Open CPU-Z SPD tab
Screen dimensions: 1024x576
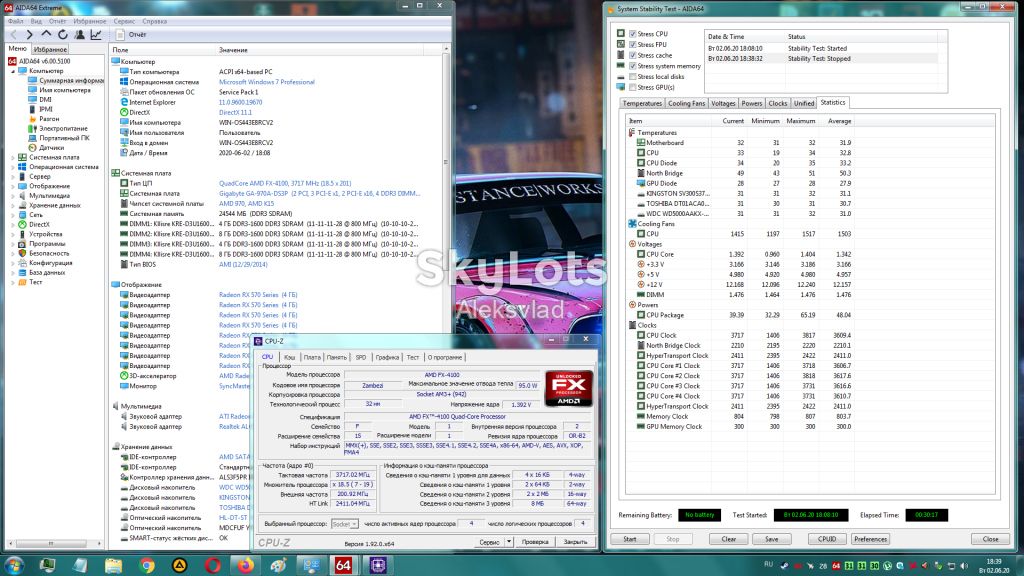pyautogui.click(x=361, y=357)
